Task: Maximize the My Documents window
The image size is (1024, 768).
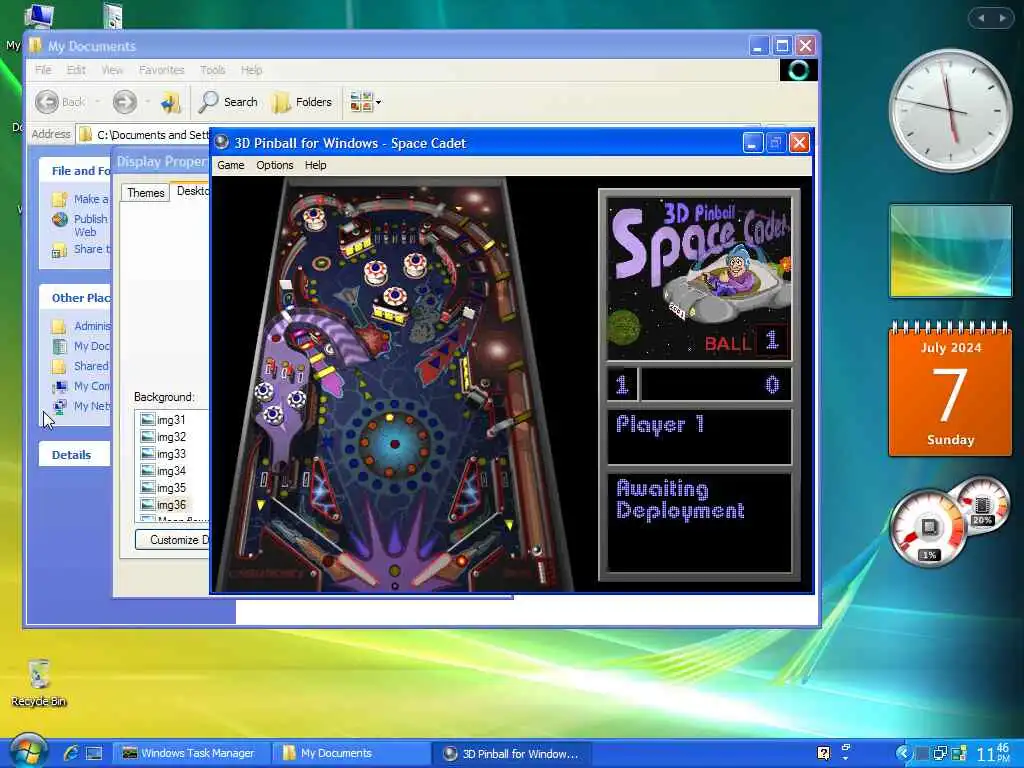Action: click(x=782, y=46)
